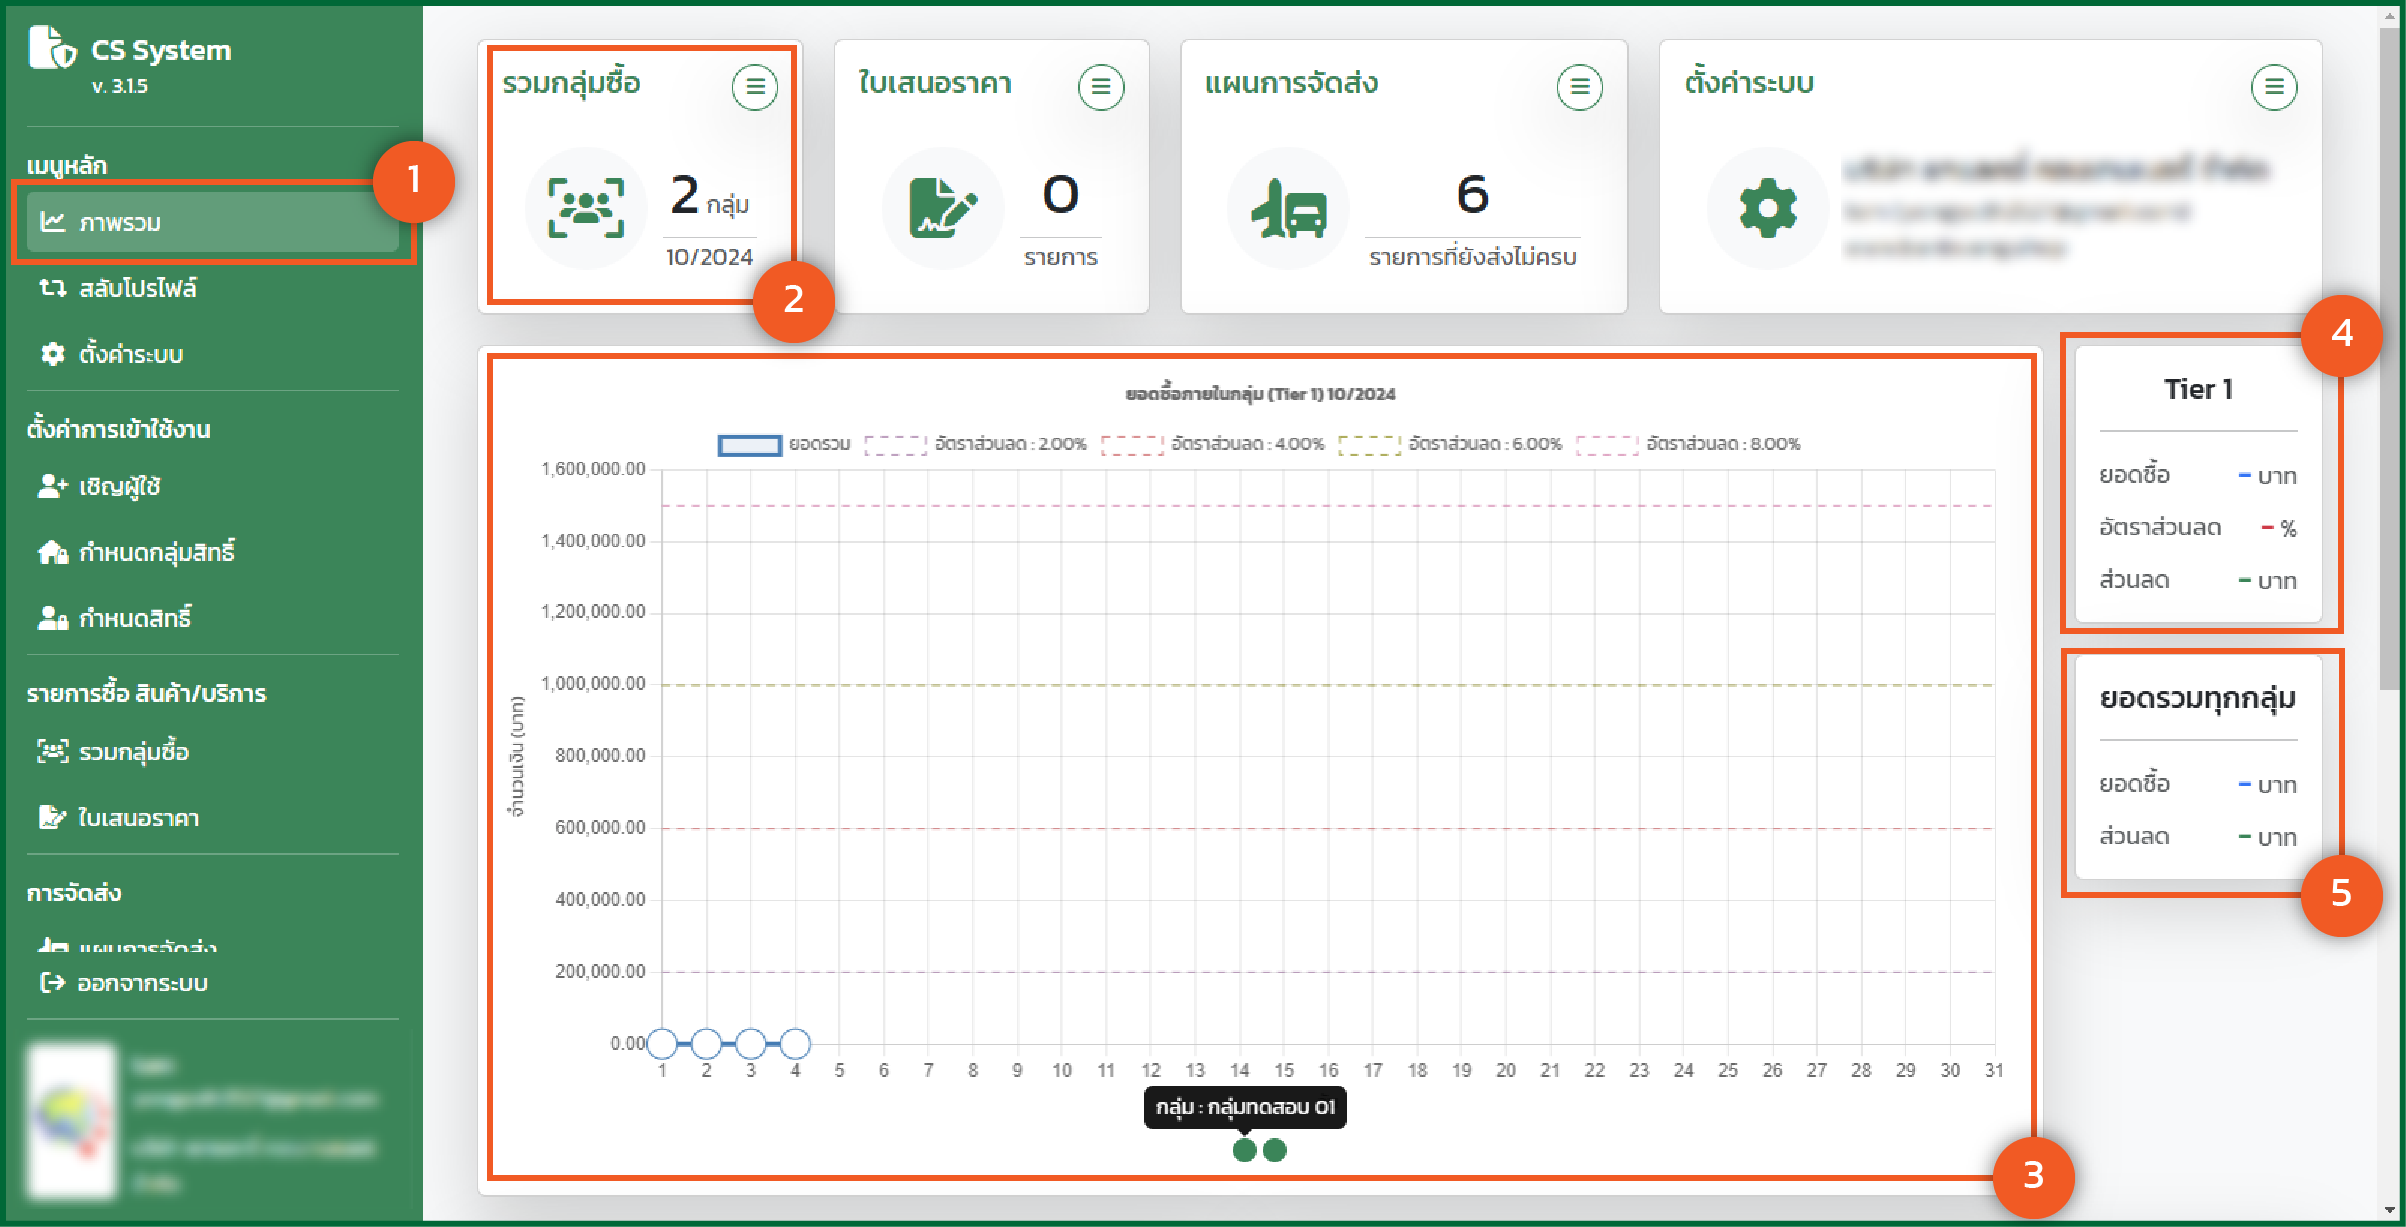
Task: Click the CS System logo icon
Action: tap(52, 48)
